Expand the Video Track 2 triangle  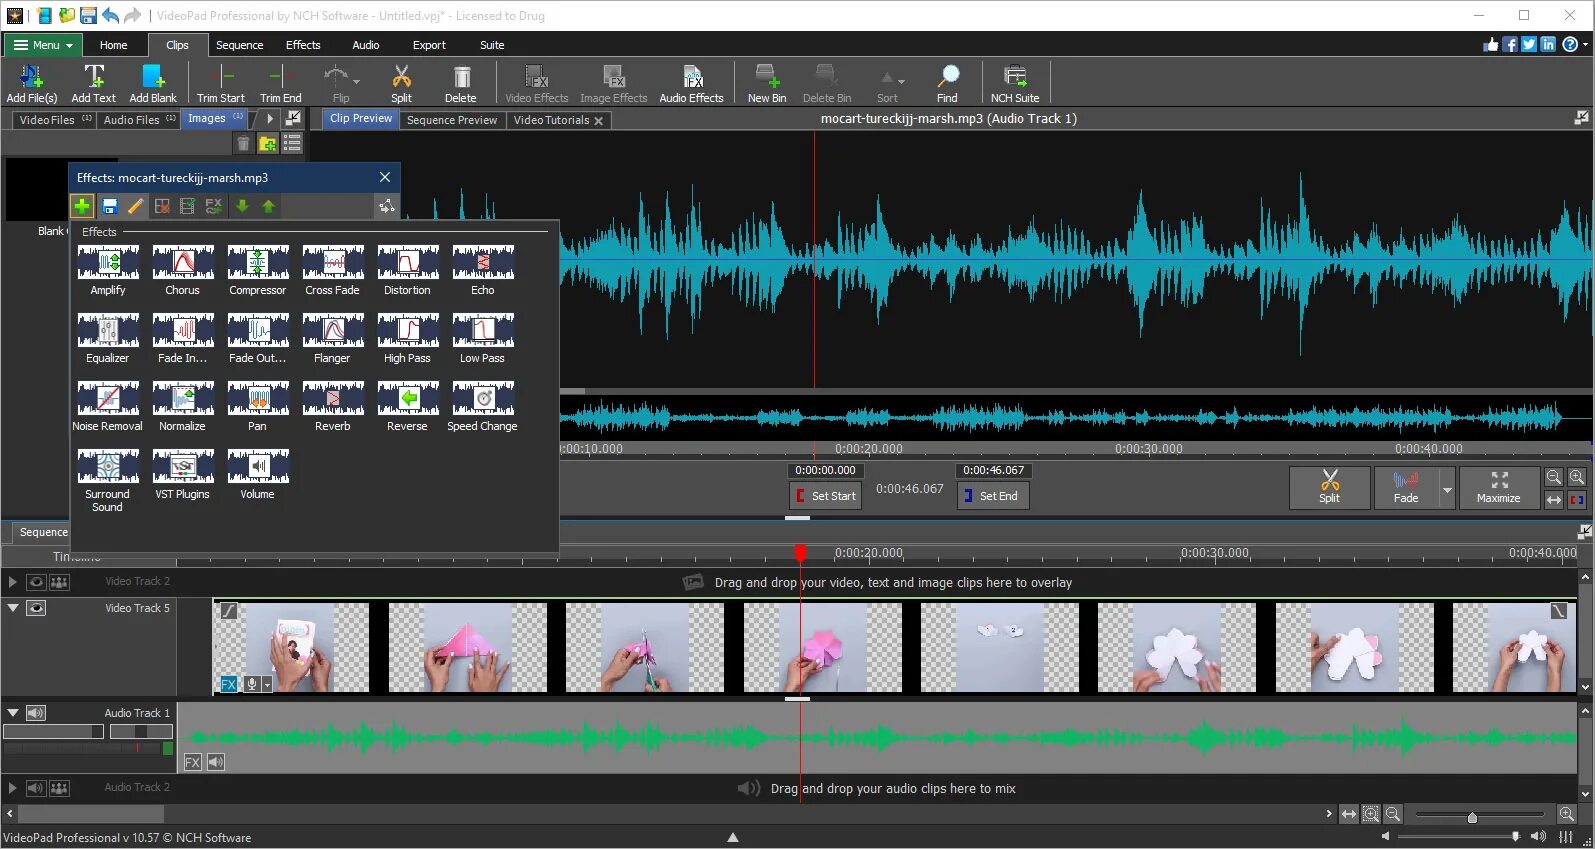click(13, 582)
